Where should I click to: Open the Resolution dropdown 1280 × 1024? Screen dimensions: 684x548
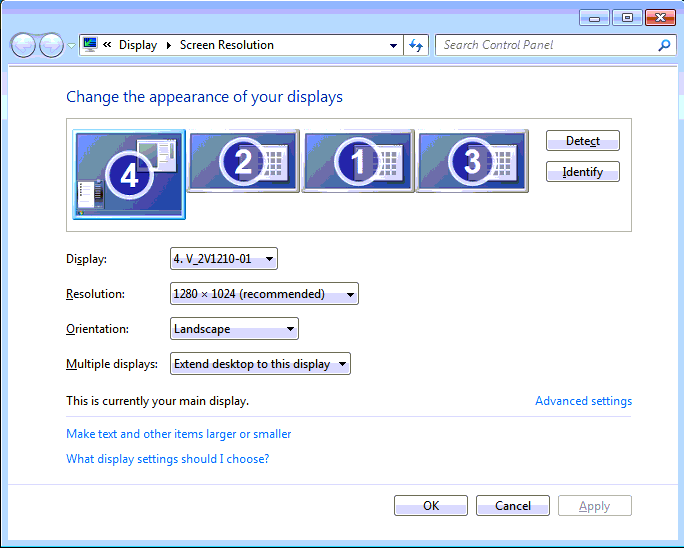coord(264,294)
